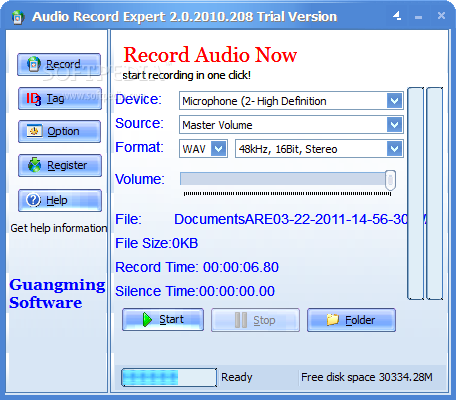
Task: Click the app icon in title bar
Action: 18,17
